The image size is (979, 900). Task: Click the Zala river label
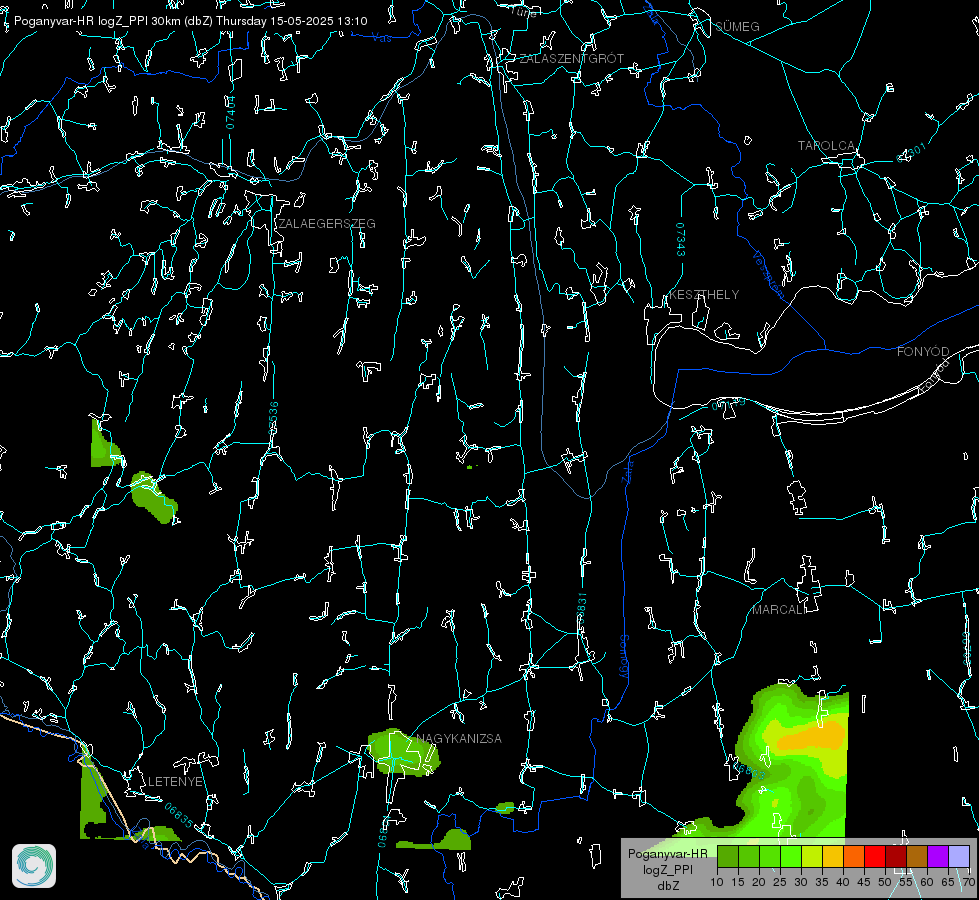pyautogui.click(x=627, y=470)
